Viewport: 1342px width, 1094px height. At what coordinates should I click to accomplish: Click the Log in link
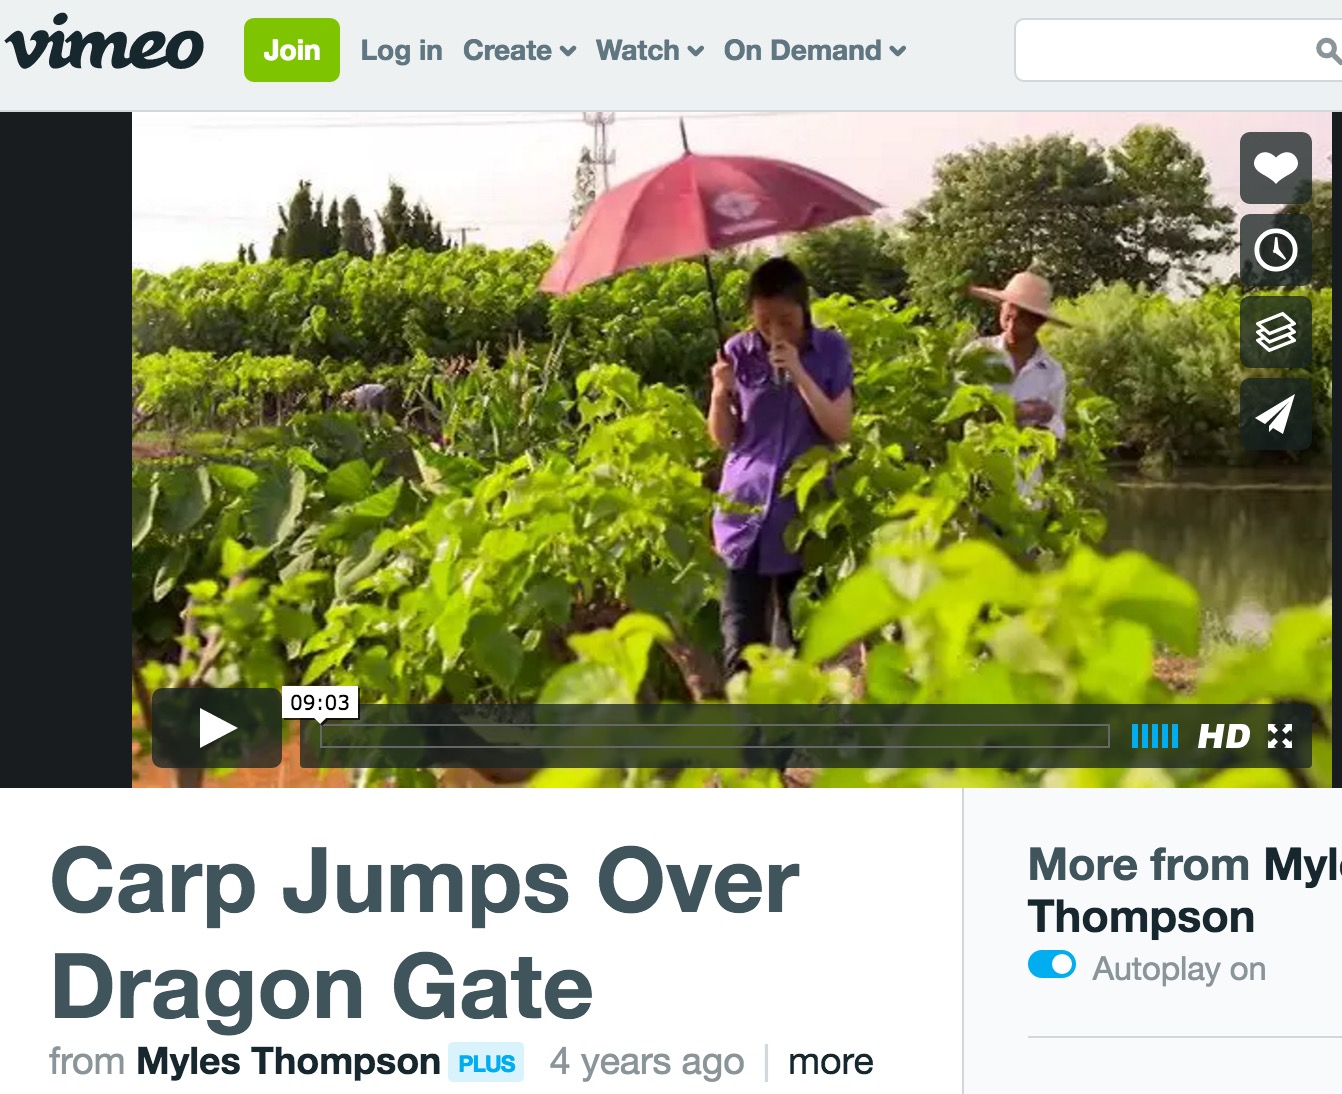(401, 50)
